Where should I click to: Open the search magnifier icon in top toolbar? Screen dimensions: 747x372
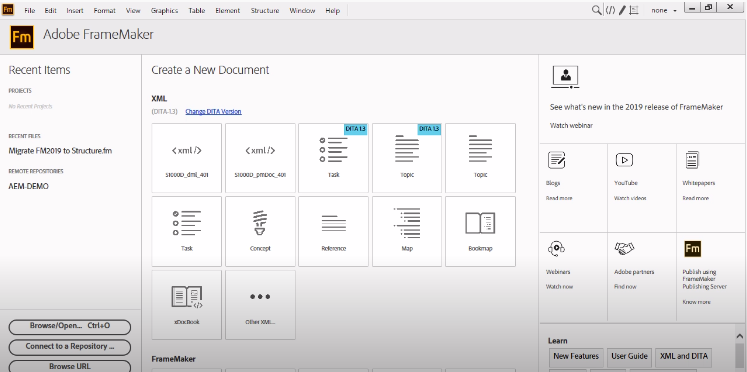596,10
